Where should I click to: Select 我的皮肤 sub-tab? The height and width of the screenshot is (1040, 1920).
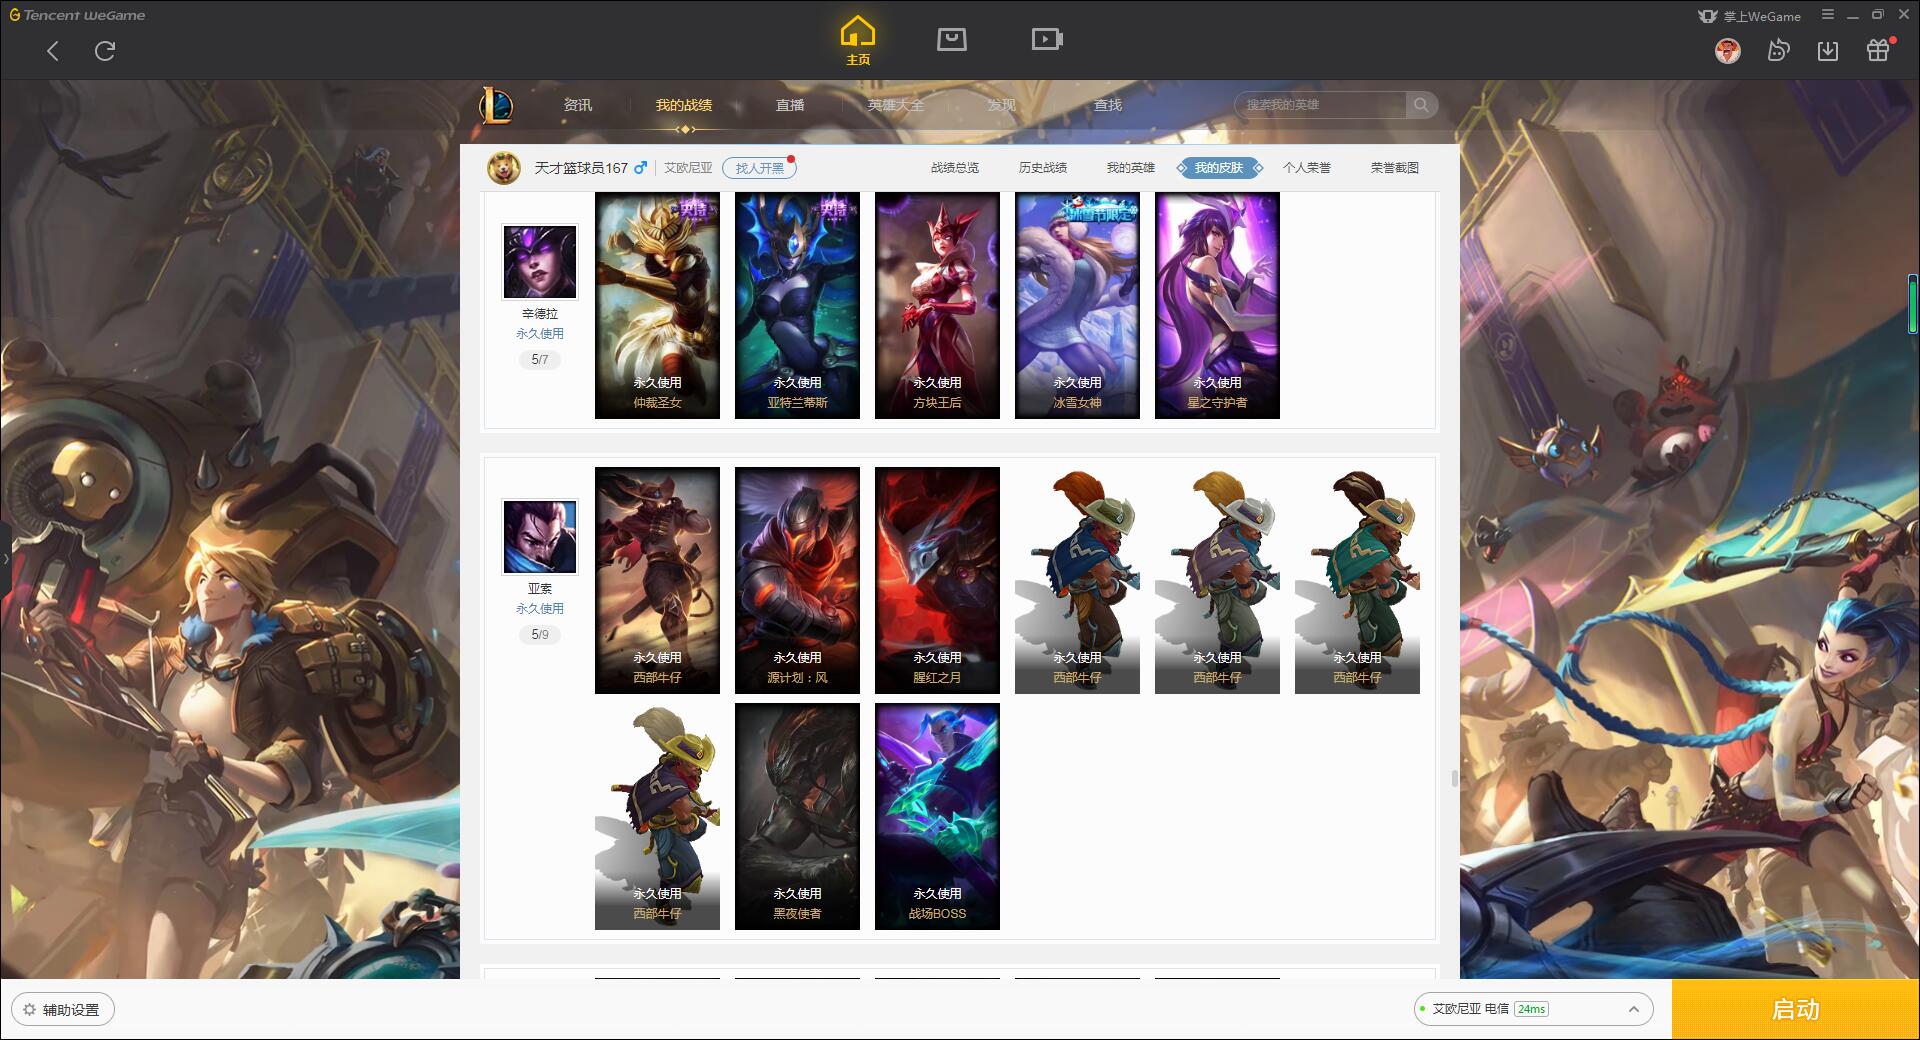click(x=1219, y=168)
